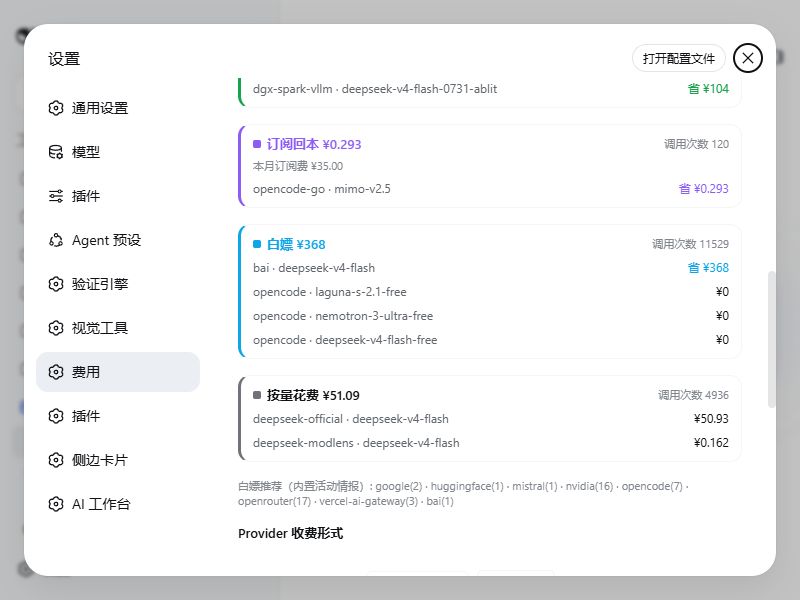Click the 本月订阅费 ¥35.00 text
This screenshot has height=600, width=800.
[298, 166]
